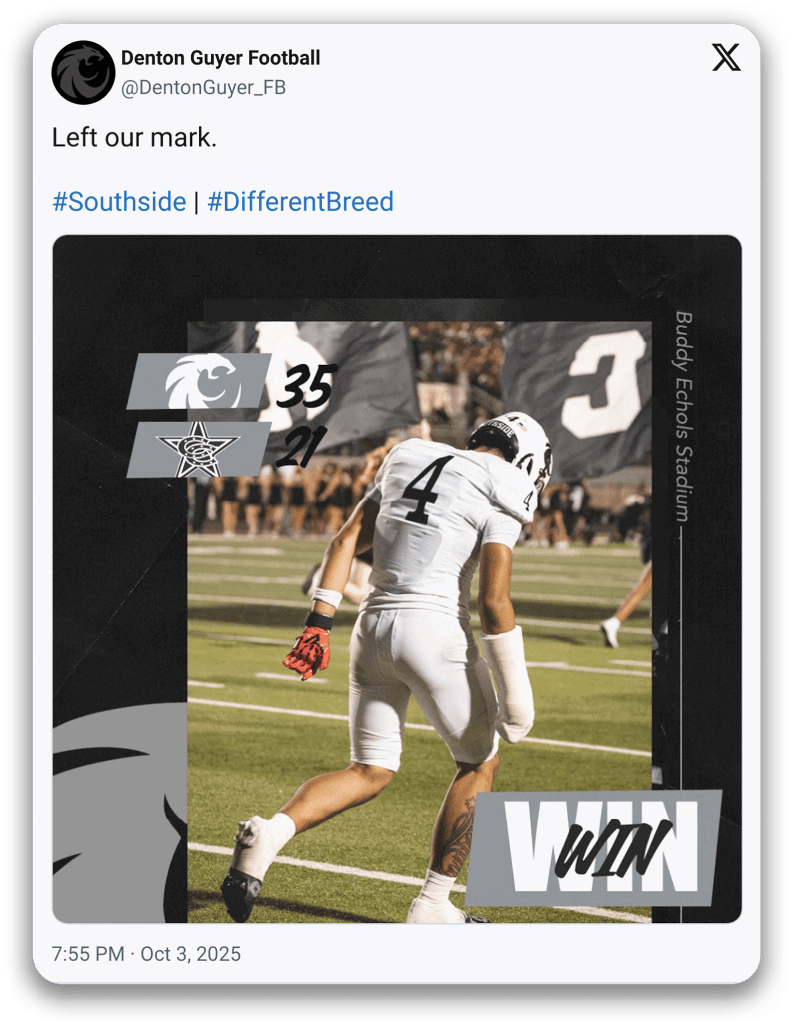This screenshot has width=793, height=1026.
Task: Click the score number 35 in graphic
Action: [x=306, y=385]
